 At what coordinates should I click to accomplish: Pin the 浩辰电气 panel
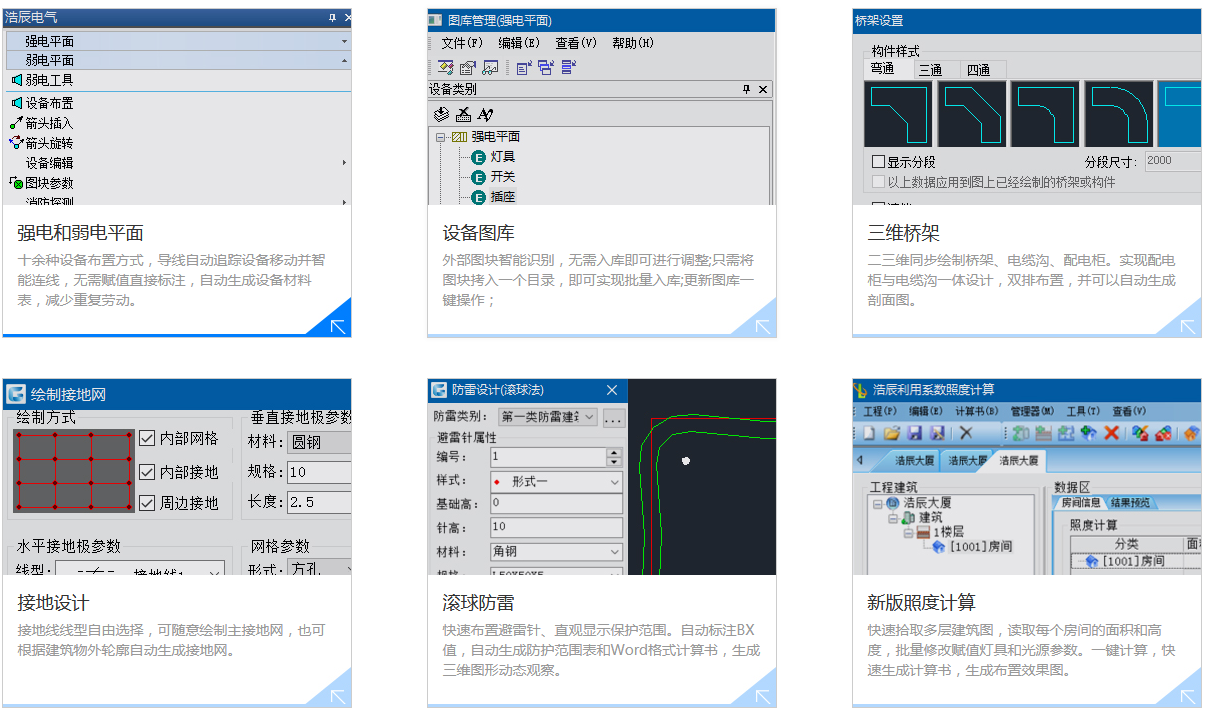pyautogui.click(x=333, y=17)
